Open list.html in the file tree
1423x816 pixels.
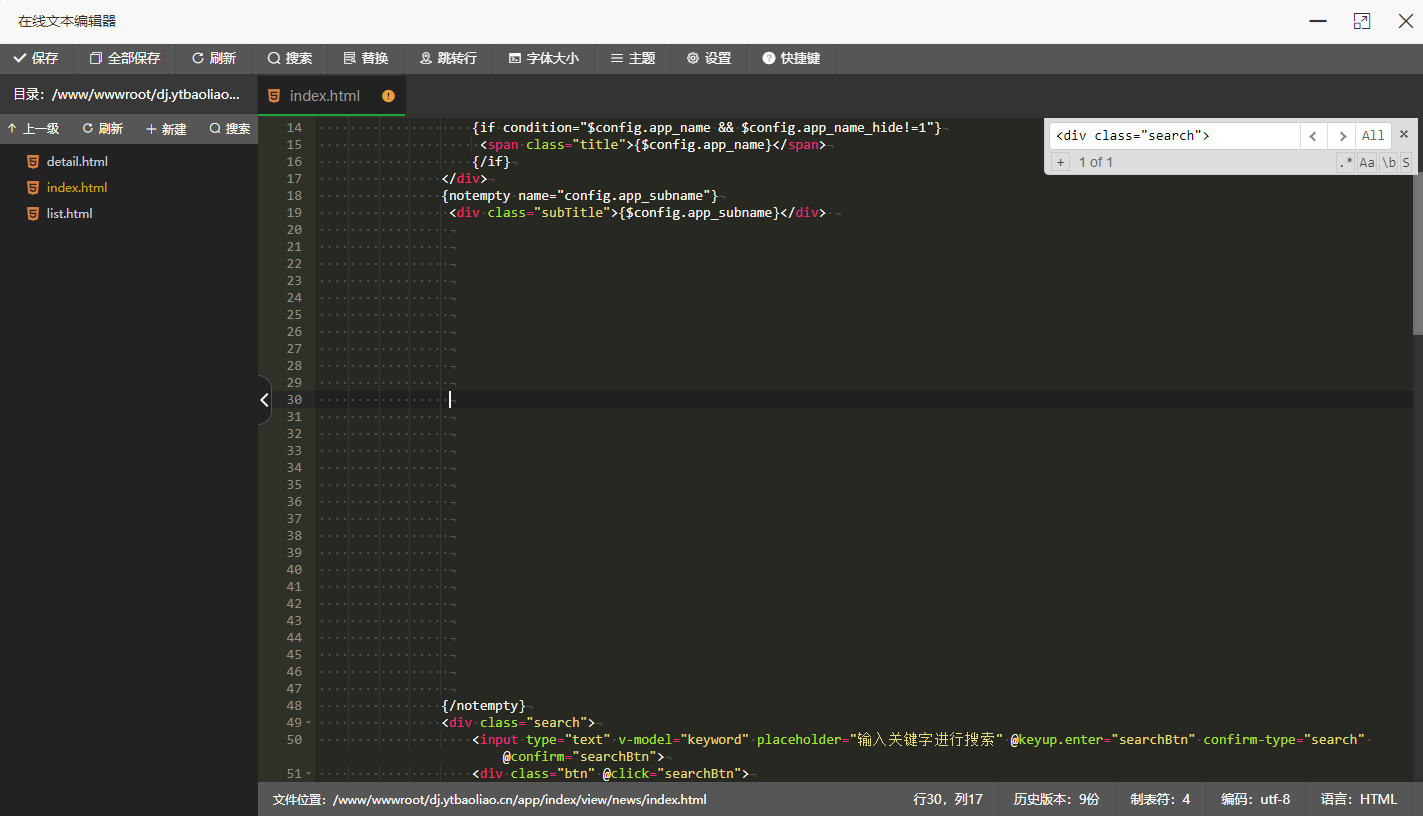[69, 213]
